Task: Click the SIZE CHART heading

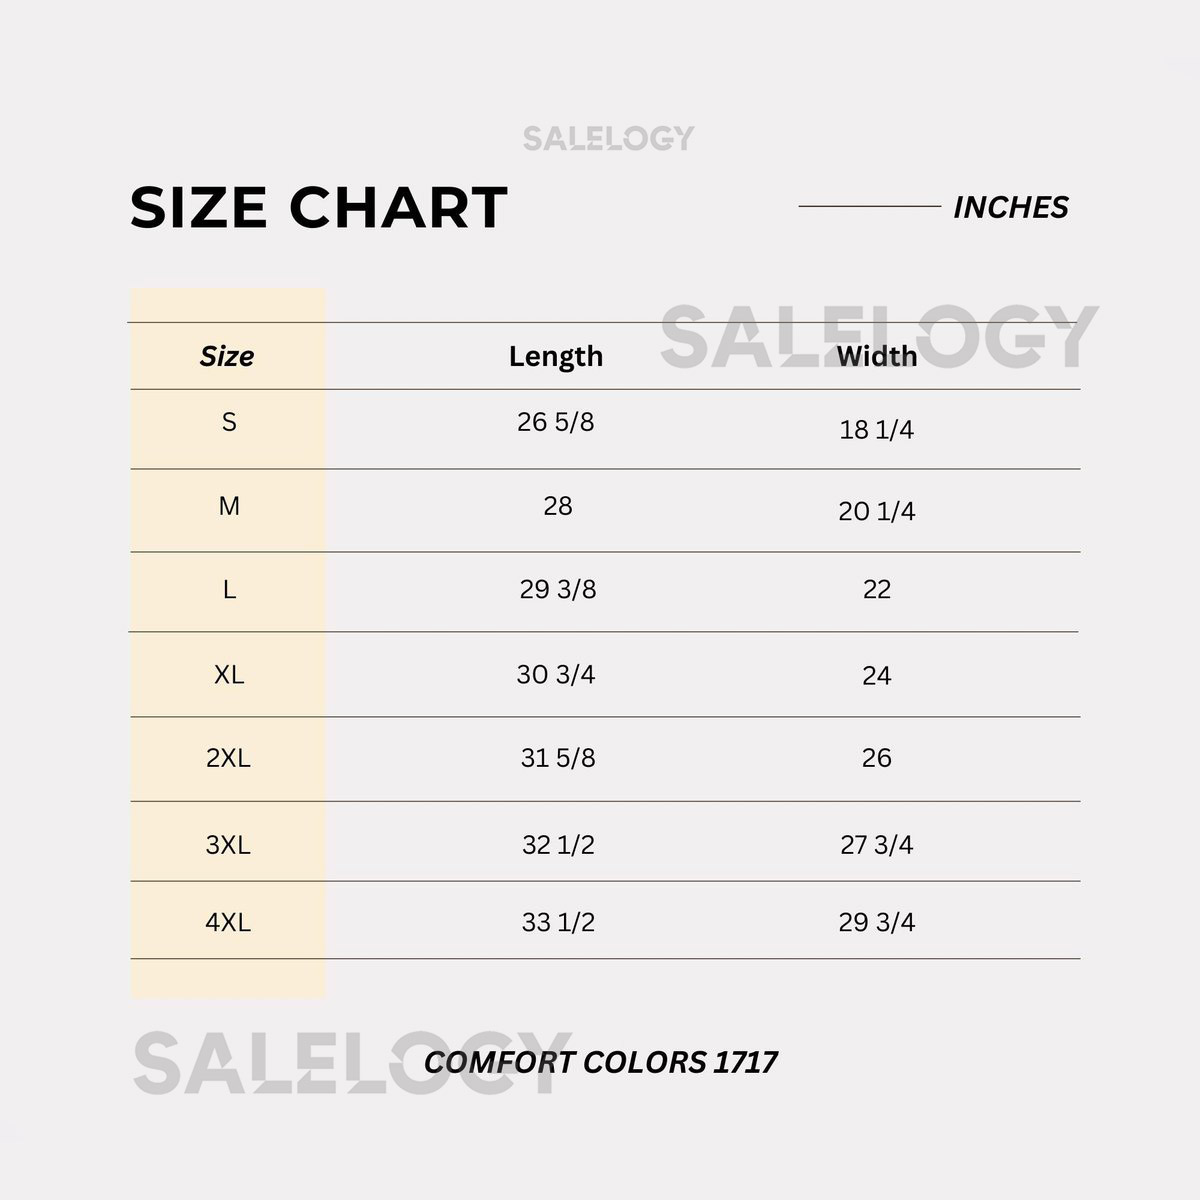Action: (319, 208)
